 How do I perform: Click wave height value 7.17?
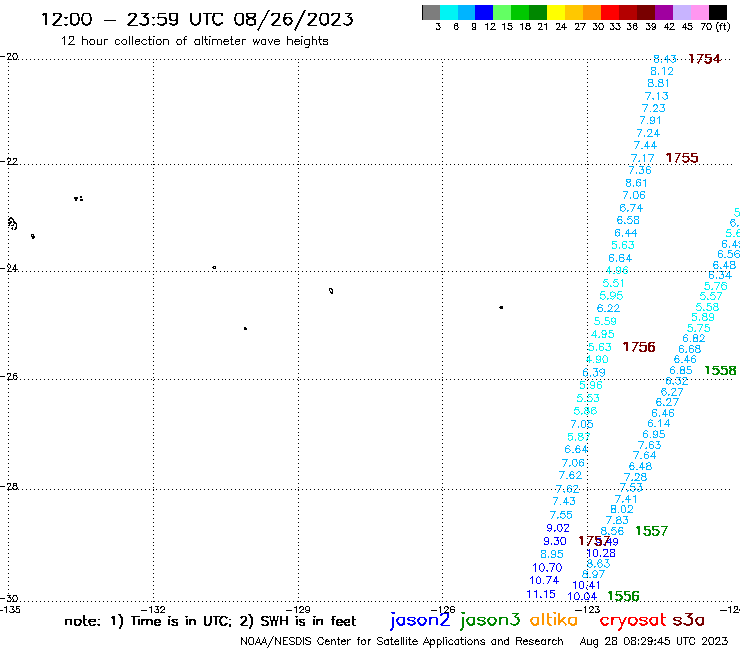pos(642,158)
